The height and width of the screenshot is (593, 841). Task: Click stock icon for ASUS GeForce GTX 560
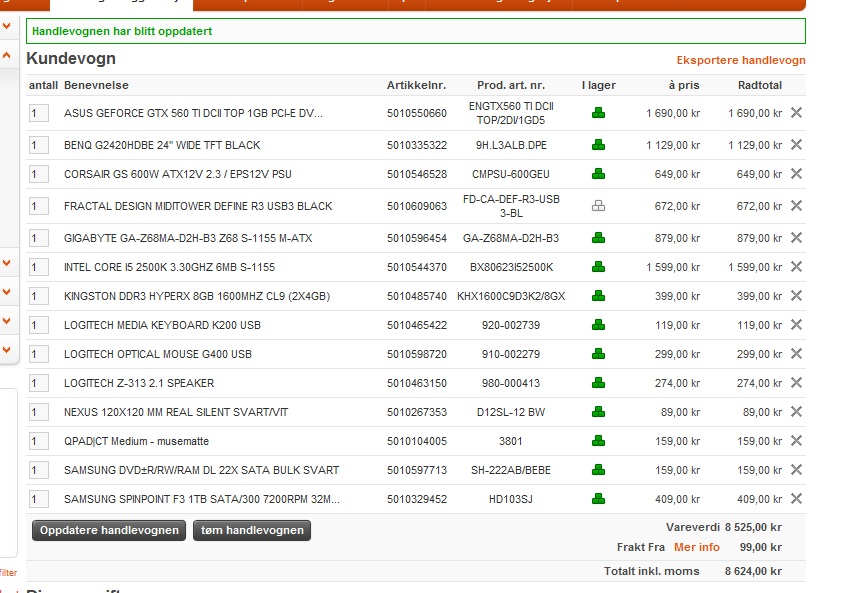tap(599, 113)
